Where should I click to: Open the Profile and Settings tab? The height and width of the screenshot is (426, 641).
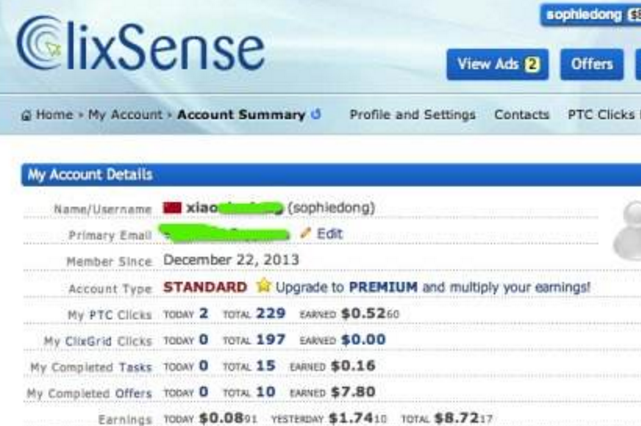click(x=412, y=115)
